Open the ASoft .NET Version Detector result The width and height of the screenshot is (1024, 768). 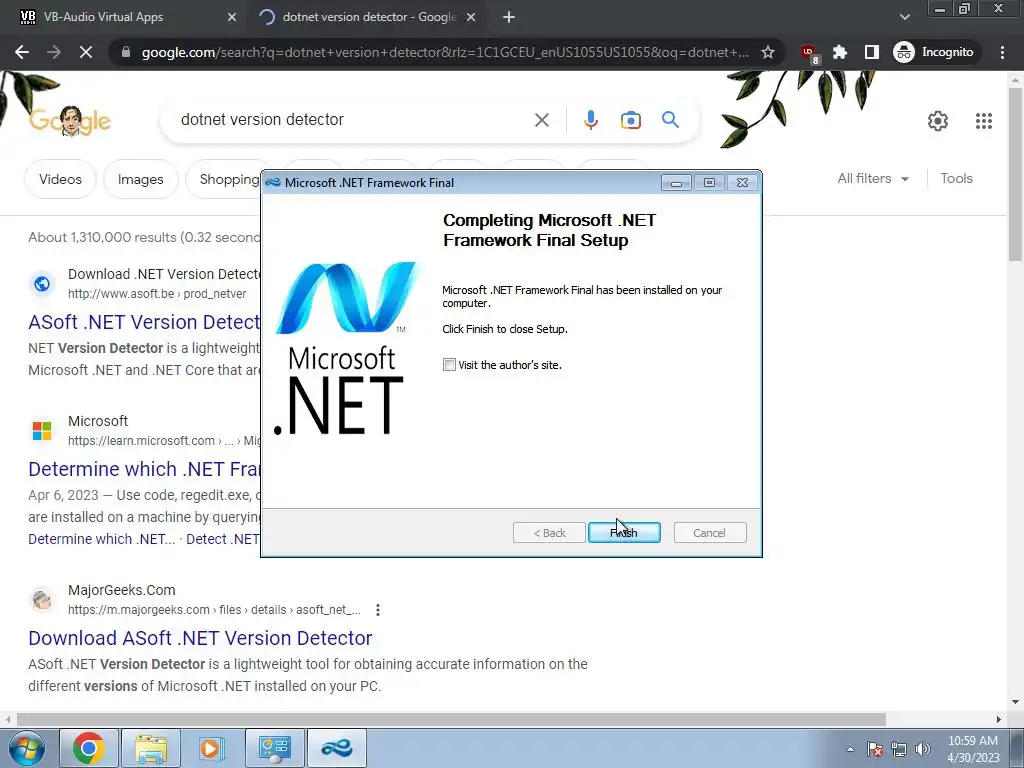coord(144,322)
